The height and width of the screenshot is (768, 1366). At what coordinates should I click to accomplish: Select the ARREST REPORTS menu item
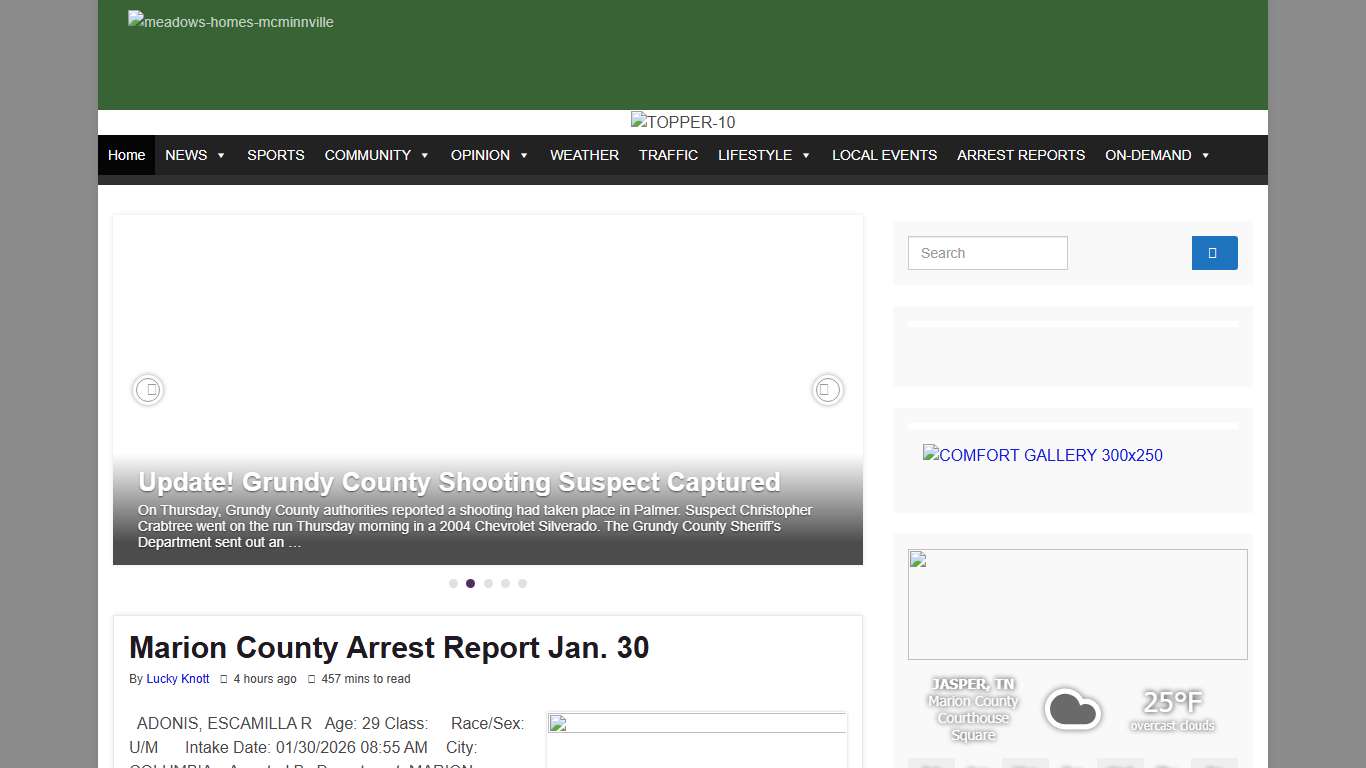click(x=1021, y=155)
